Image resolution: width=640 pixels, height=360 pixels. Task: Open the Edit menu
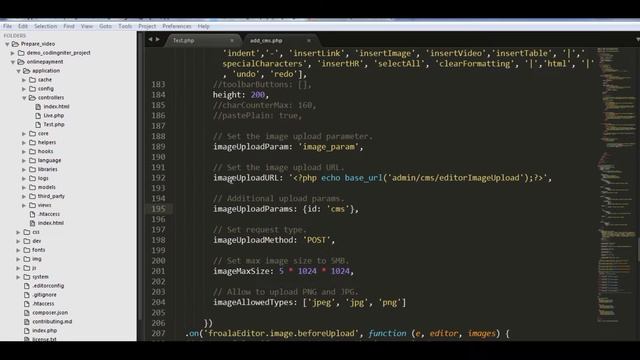pyautogui.click(x=23, y=26)
